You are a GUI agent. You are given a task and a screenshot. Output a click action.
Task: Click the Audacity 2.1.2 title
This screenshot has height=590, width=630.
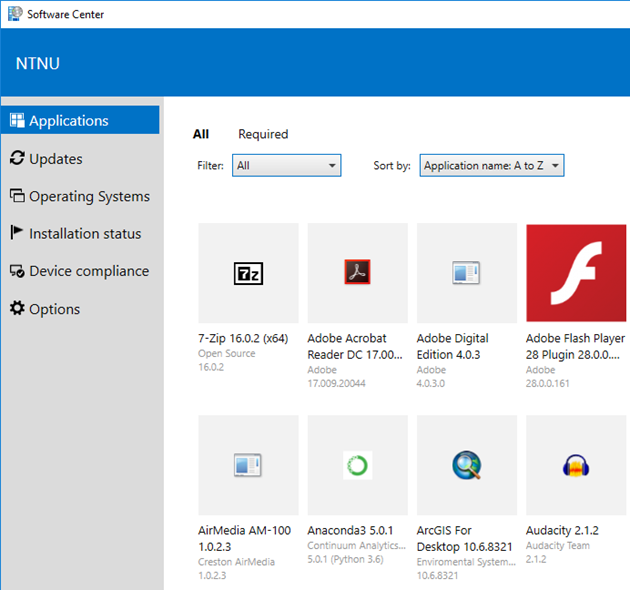coord(562,531)
